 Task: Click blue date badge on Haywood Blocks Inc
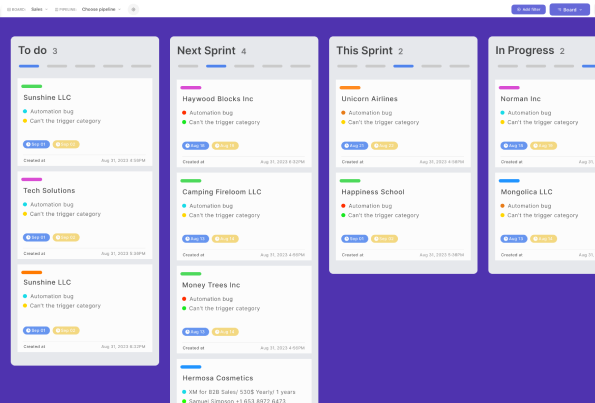click(195, 146)
